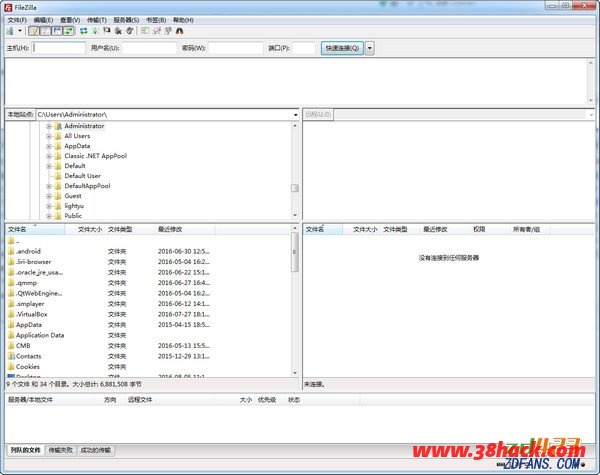Open the quick connect history dropdown arrow
The width and height of the screenshot is (600, 475).
pos(370,48)
